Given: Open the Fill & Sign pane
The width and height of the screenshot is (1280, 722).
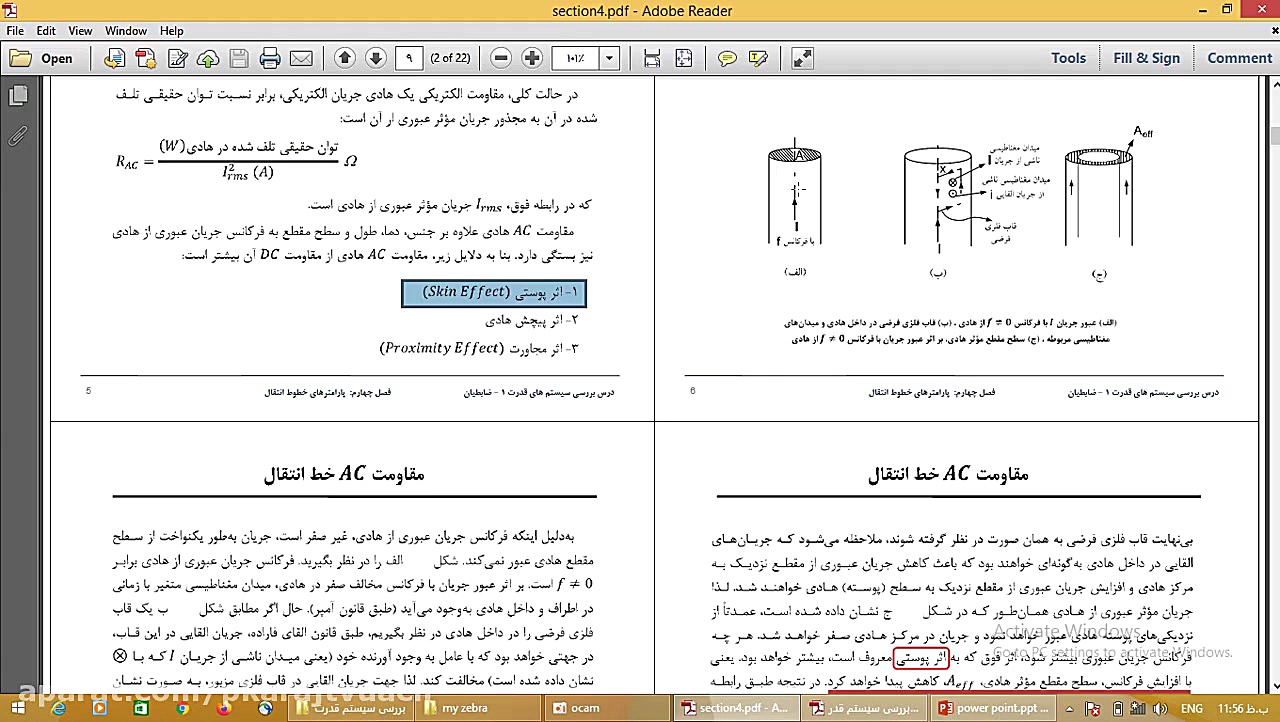Looking at the screenshot, I should 1146,58.
